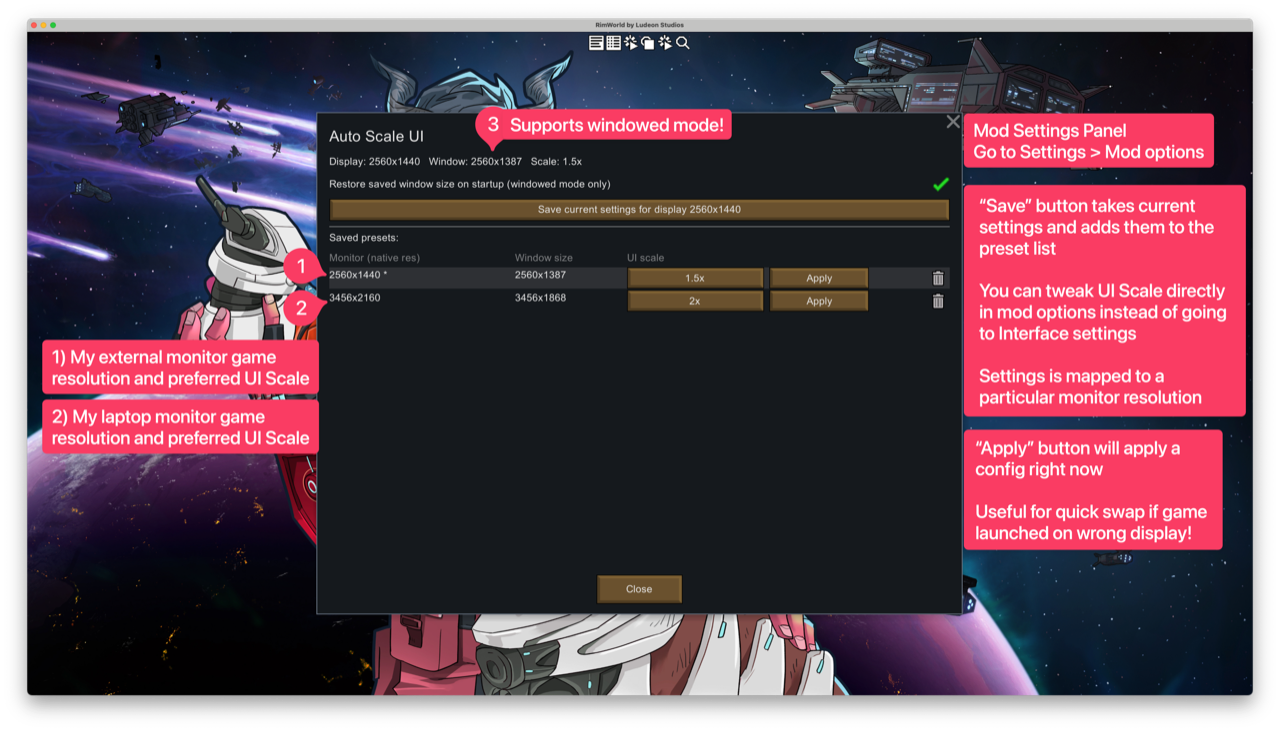Delete the 2560x1440 preset with its trash icon
Viewport: 1280px width, 731px height.
click(938, 278)
